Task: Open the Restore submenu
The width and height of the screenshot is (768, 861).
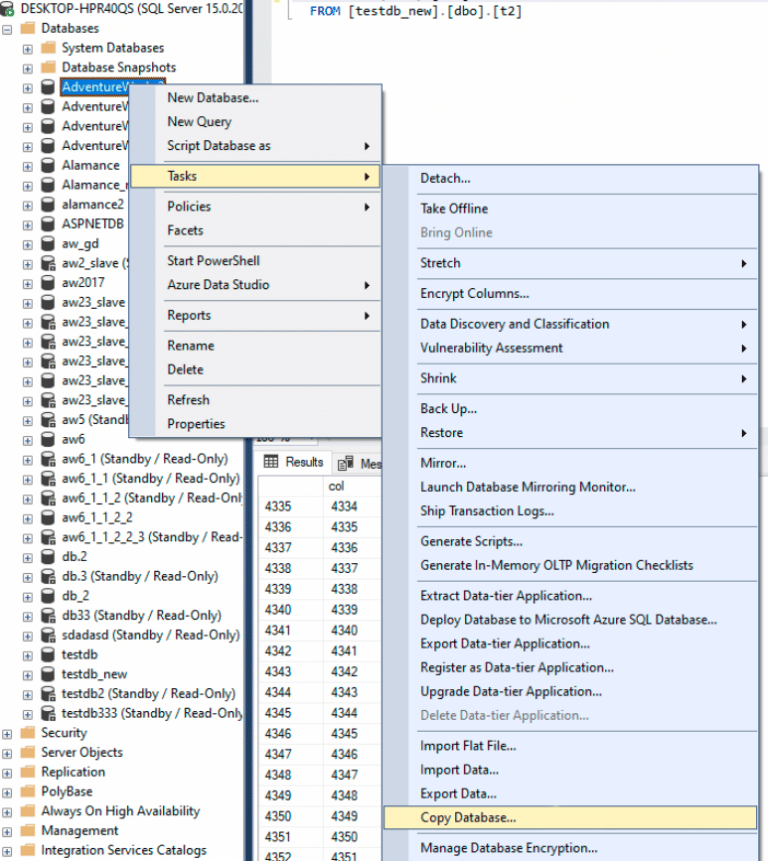Action: pos(442,433)
